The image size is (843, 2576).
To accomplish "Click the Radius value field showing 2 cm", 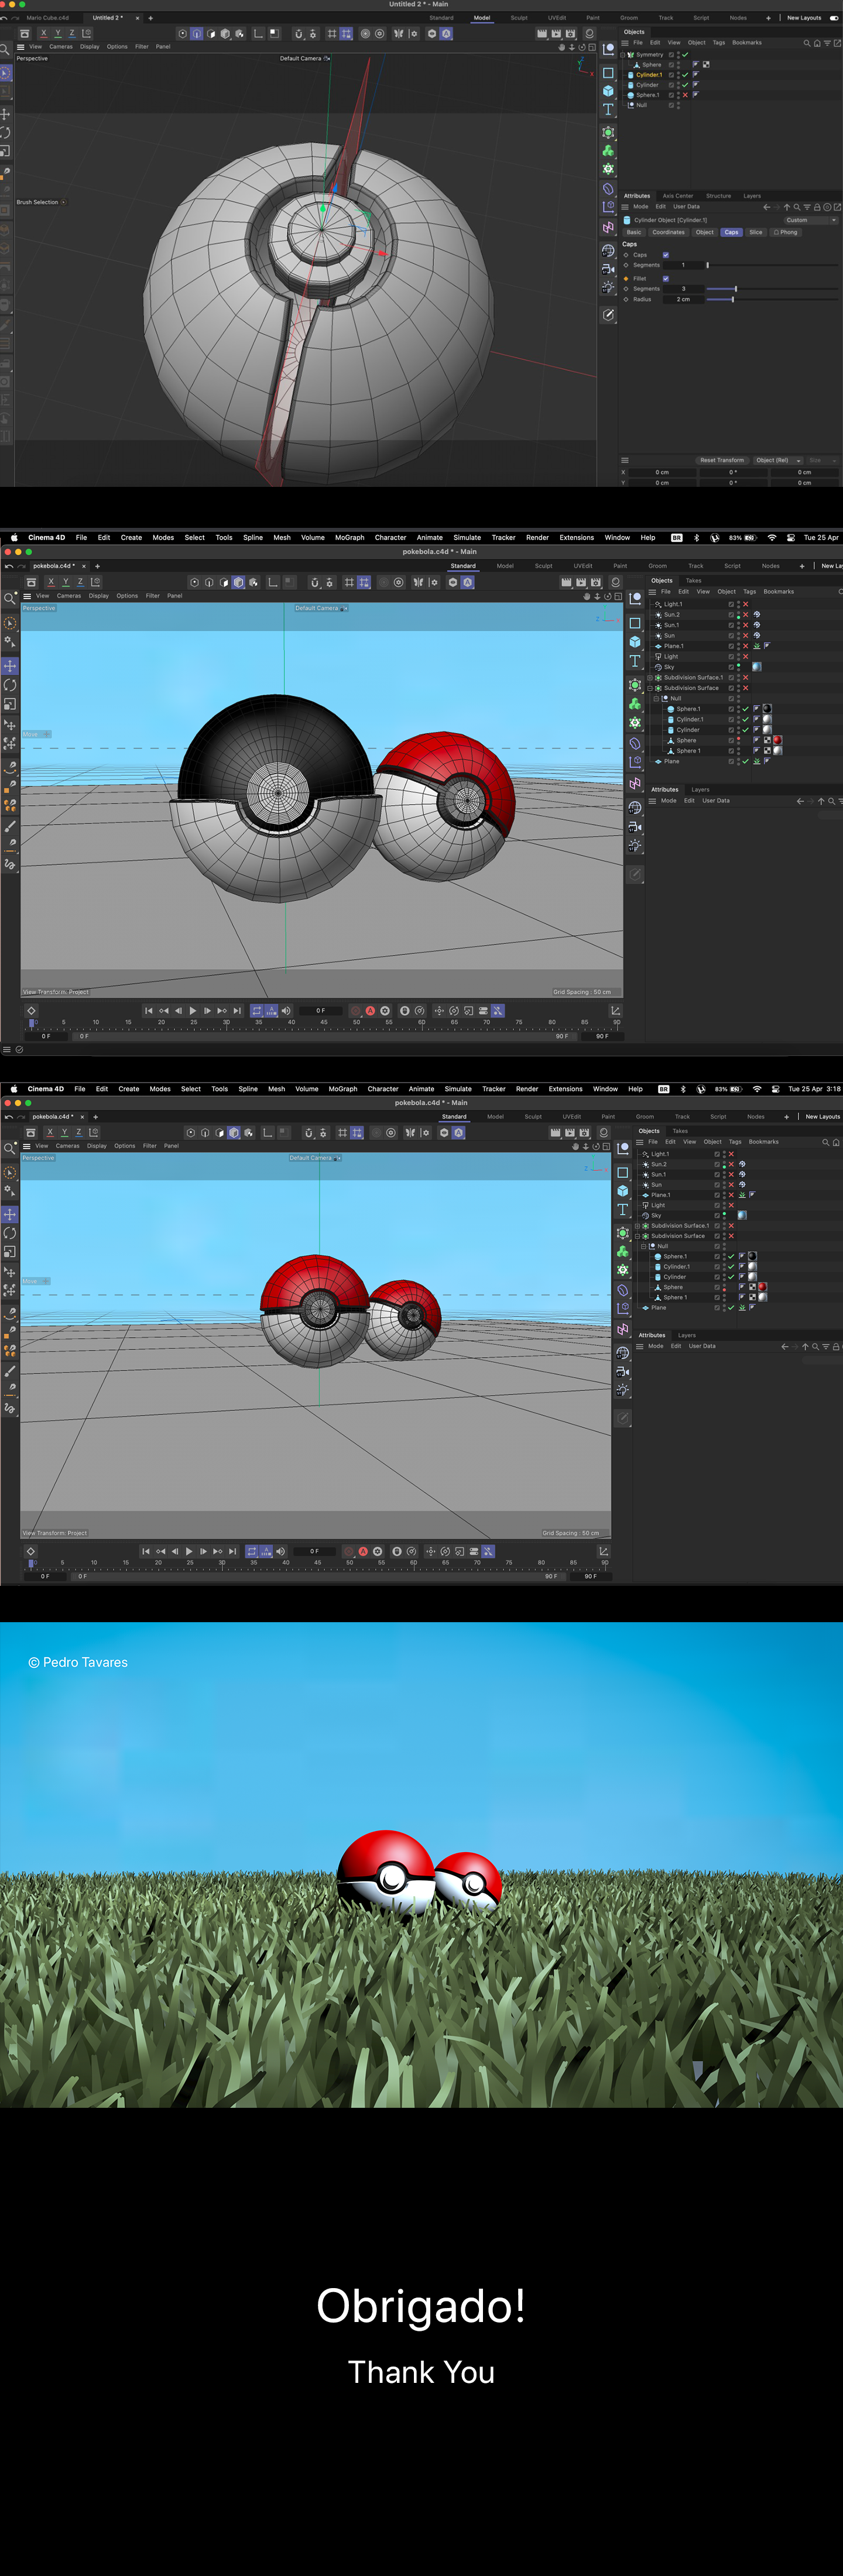I will [683, 299].
